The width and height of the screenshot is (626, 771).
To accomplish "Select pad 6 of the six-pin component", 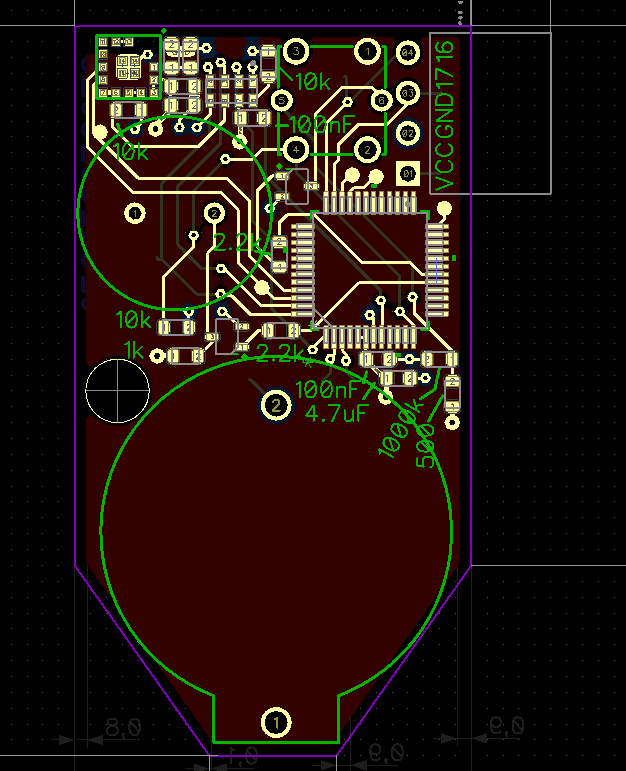I will point(381,100).
